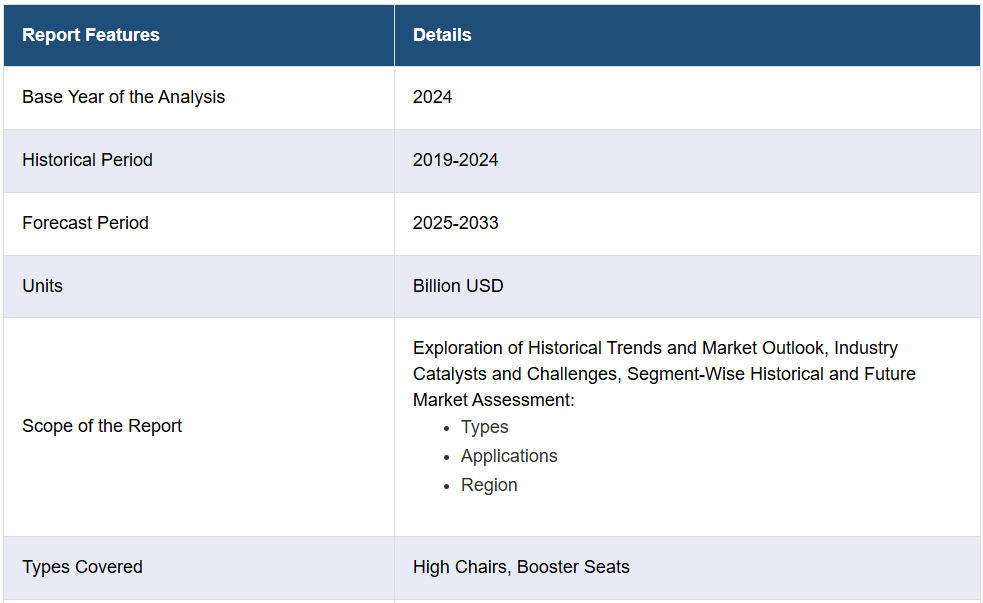Click the Details column header
This screenshot has height=603, width=983.
point(442,35)
